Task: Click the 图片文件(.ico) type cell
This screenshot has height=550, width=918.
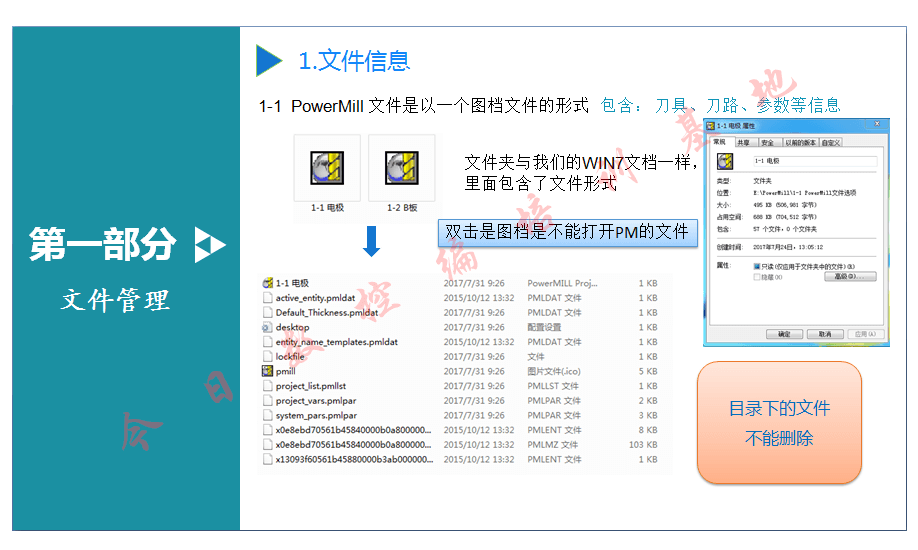Action: pos(554,371)
